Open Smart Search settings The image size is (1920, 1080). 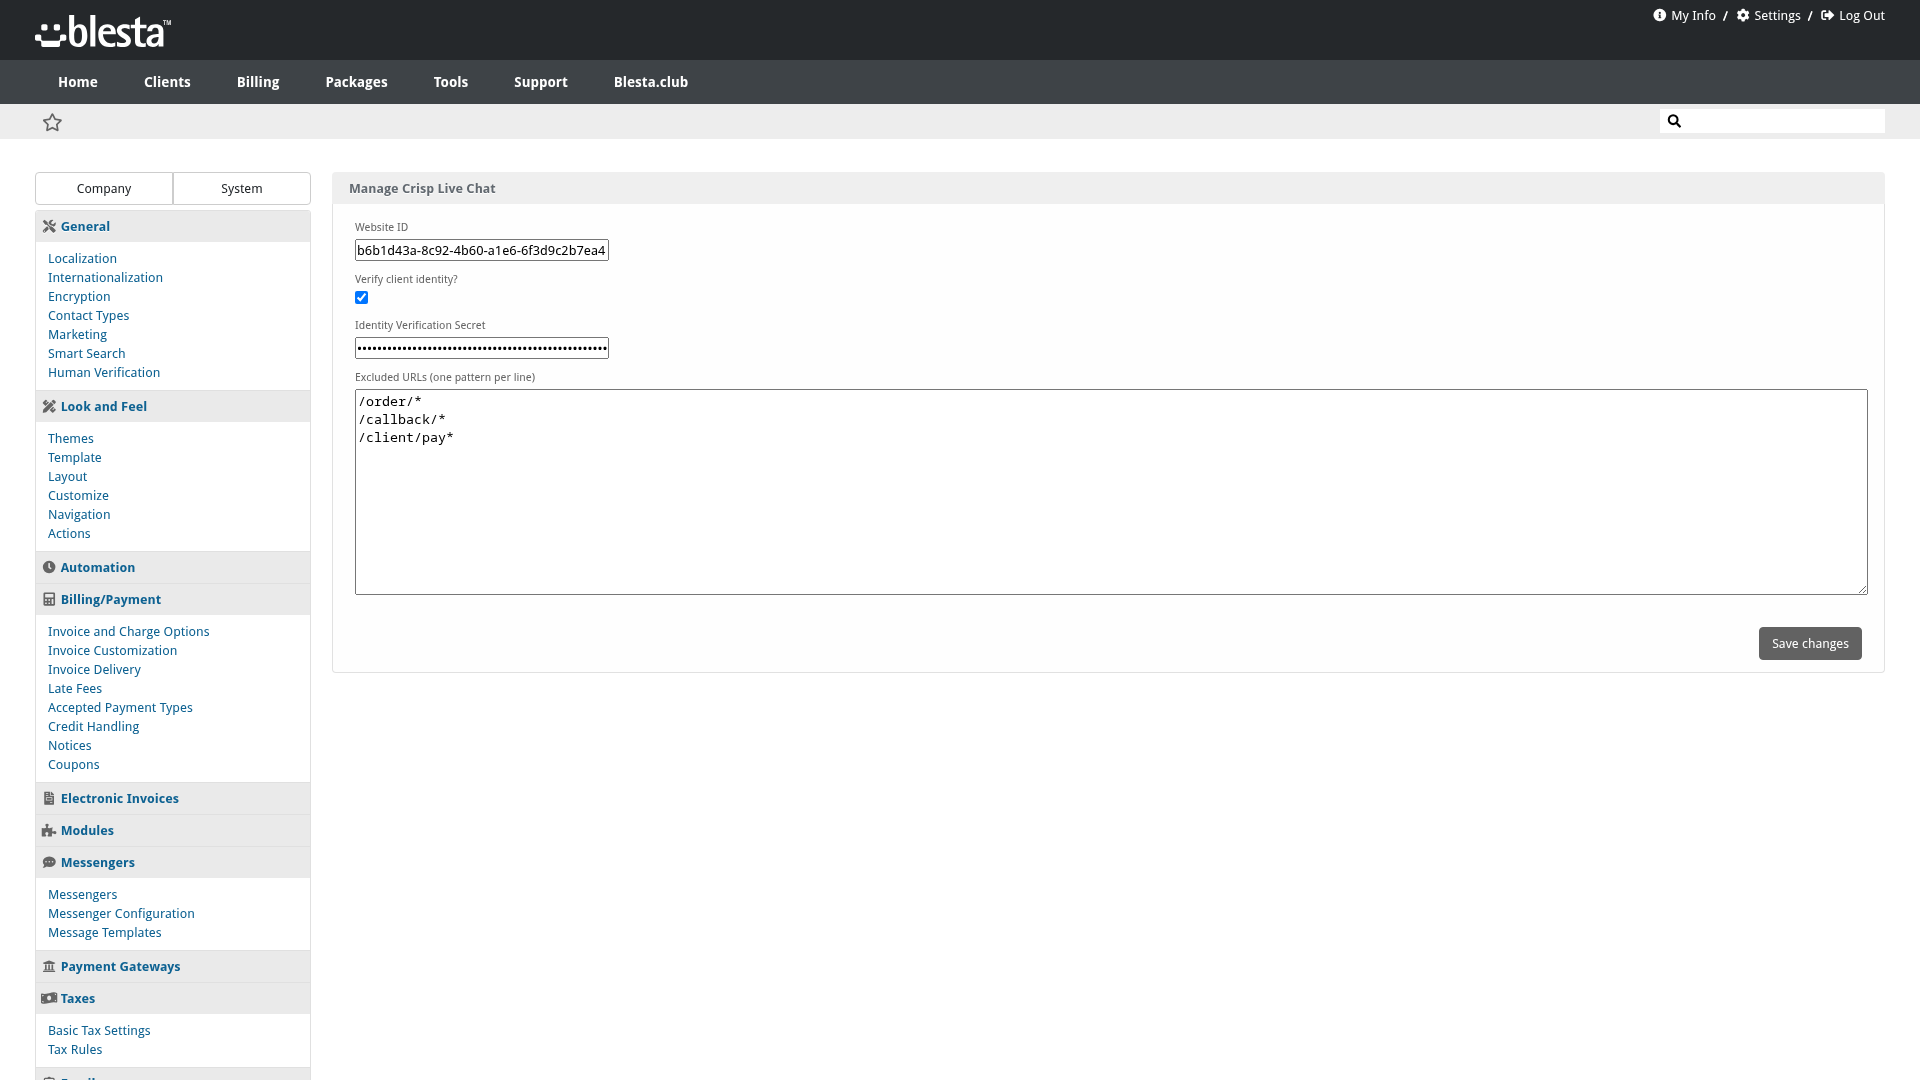pyautogui.click(x=87, y=354)
